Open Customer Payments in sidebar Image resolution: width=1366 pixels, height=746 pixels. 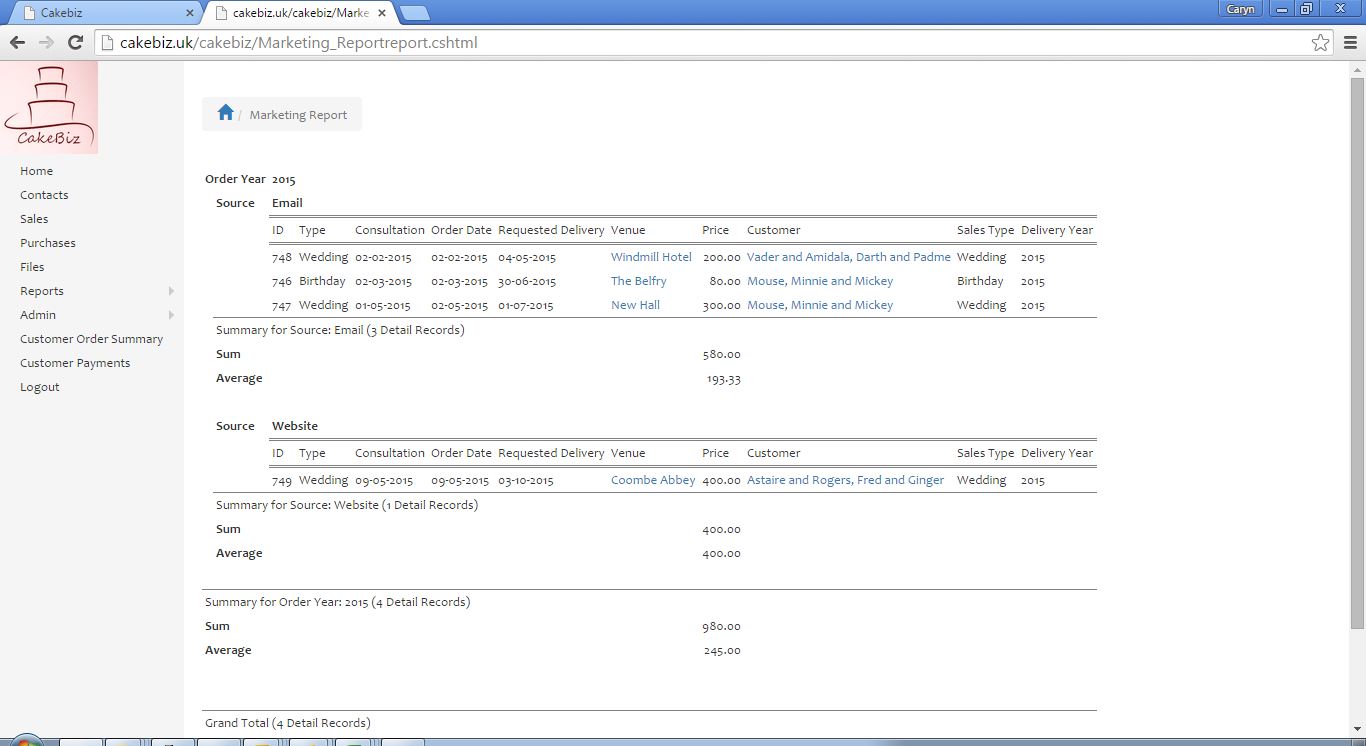pos(75,363)
